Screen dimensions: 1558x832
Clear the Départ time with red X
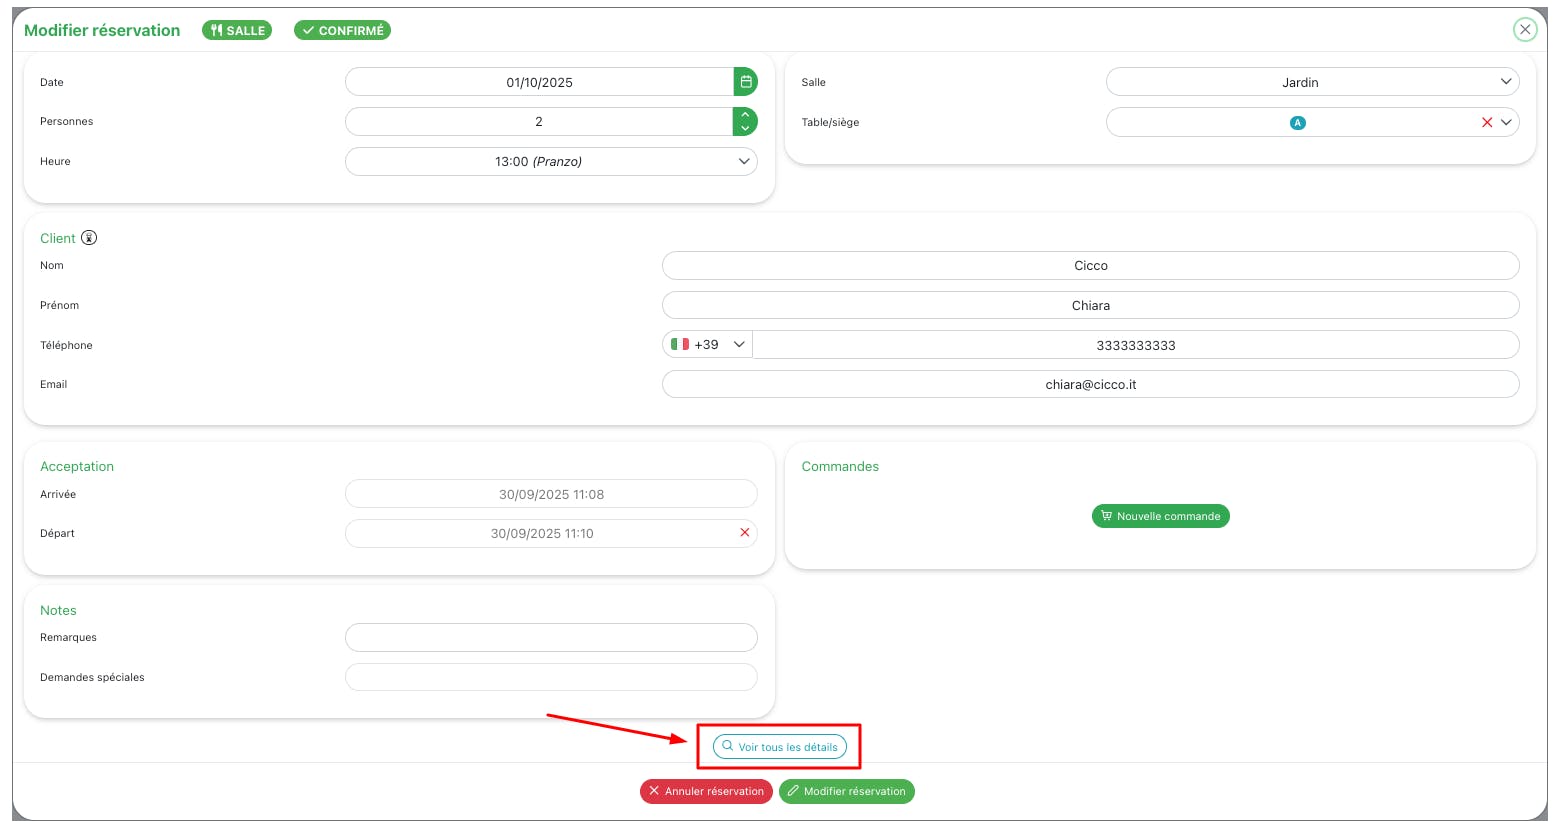coord(744,533)
